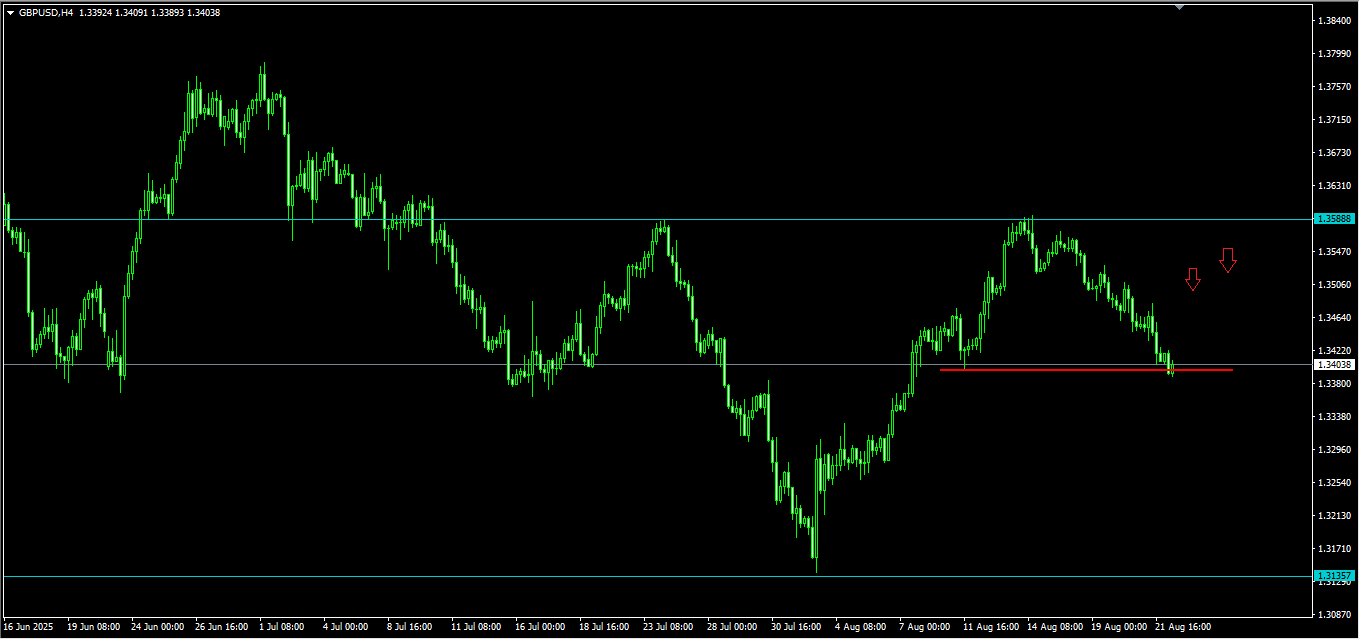
Task: Click the 1.36730 price scale value
Action: 1334,153
